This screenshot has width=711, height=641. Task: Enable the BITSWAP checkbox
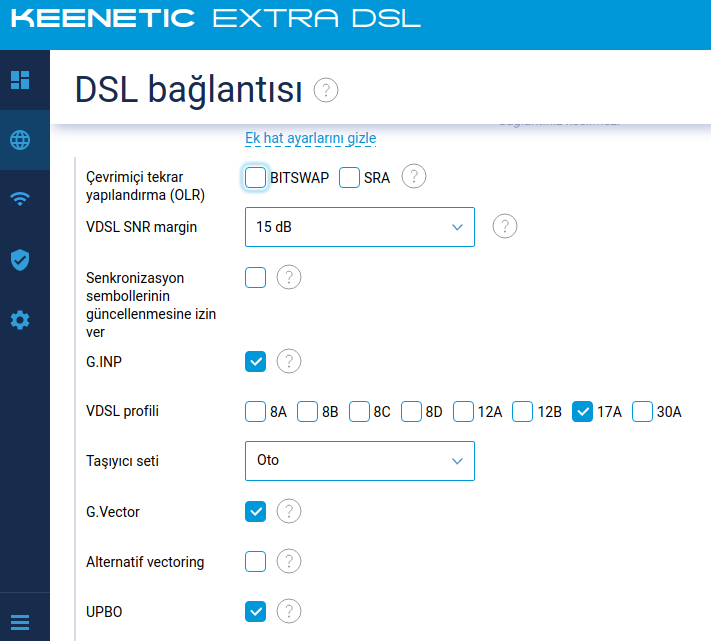pyautogui.click(x=255, y=177)
